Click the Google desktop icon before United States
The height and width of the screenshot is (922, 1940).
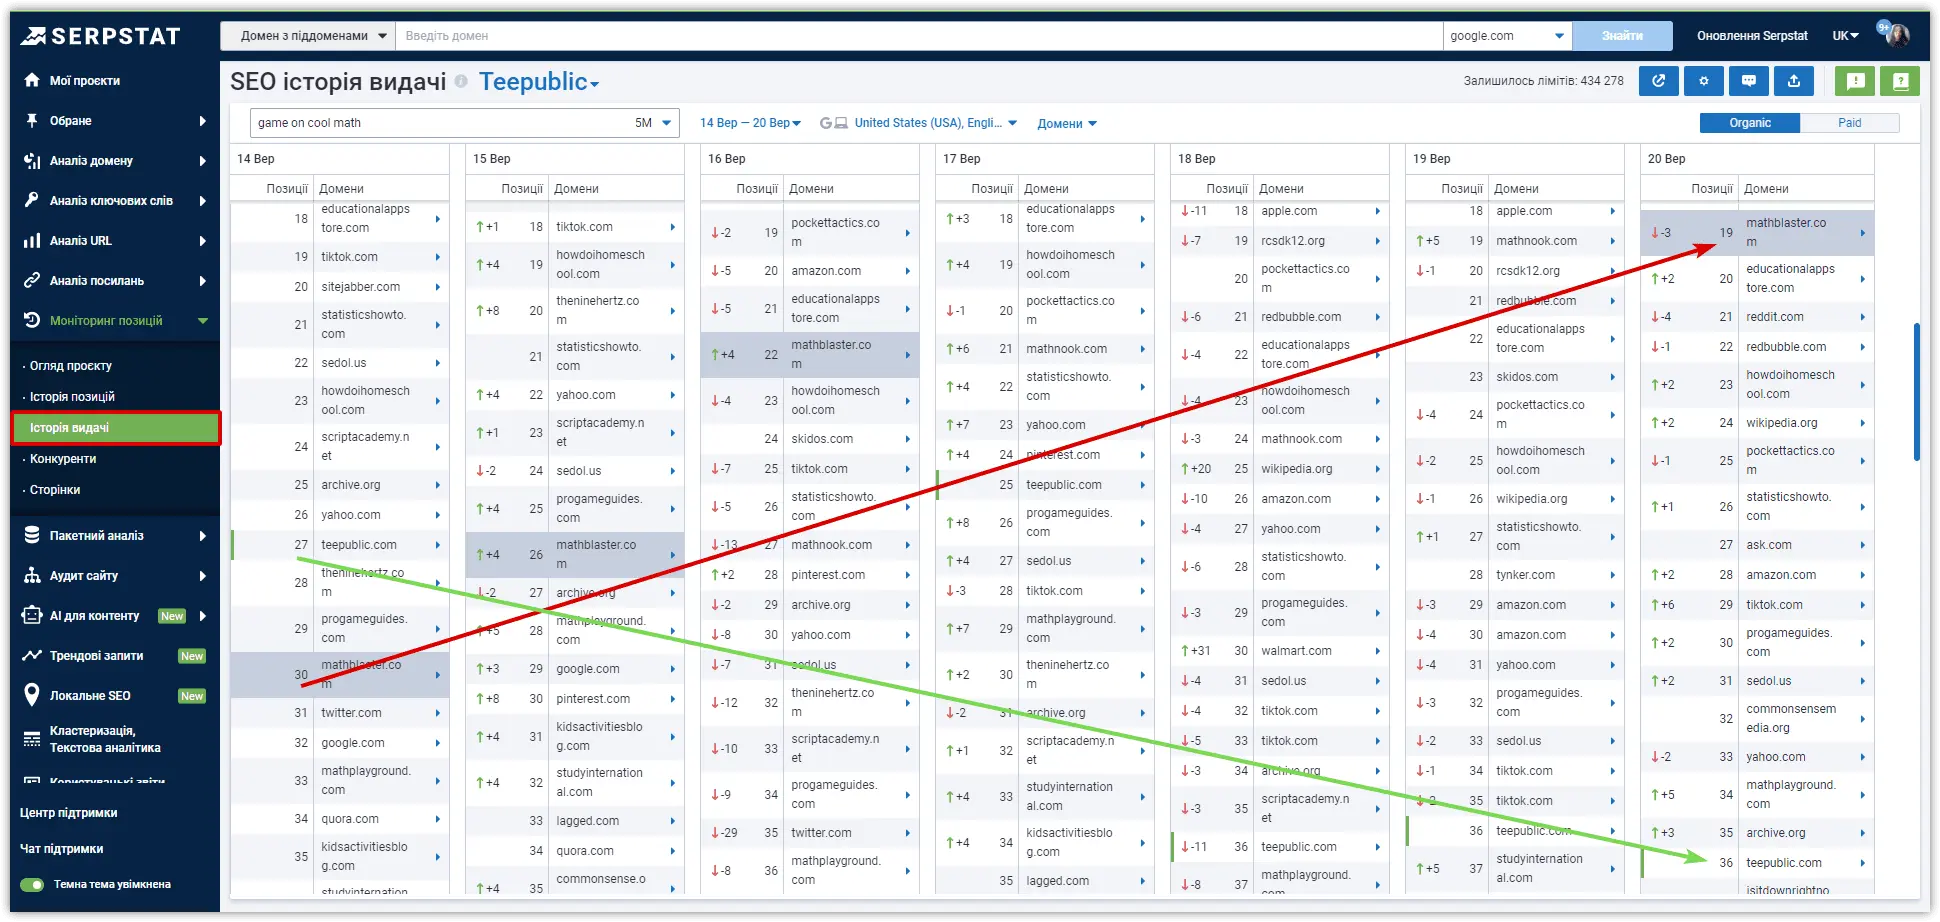click(x=834, y=123)
